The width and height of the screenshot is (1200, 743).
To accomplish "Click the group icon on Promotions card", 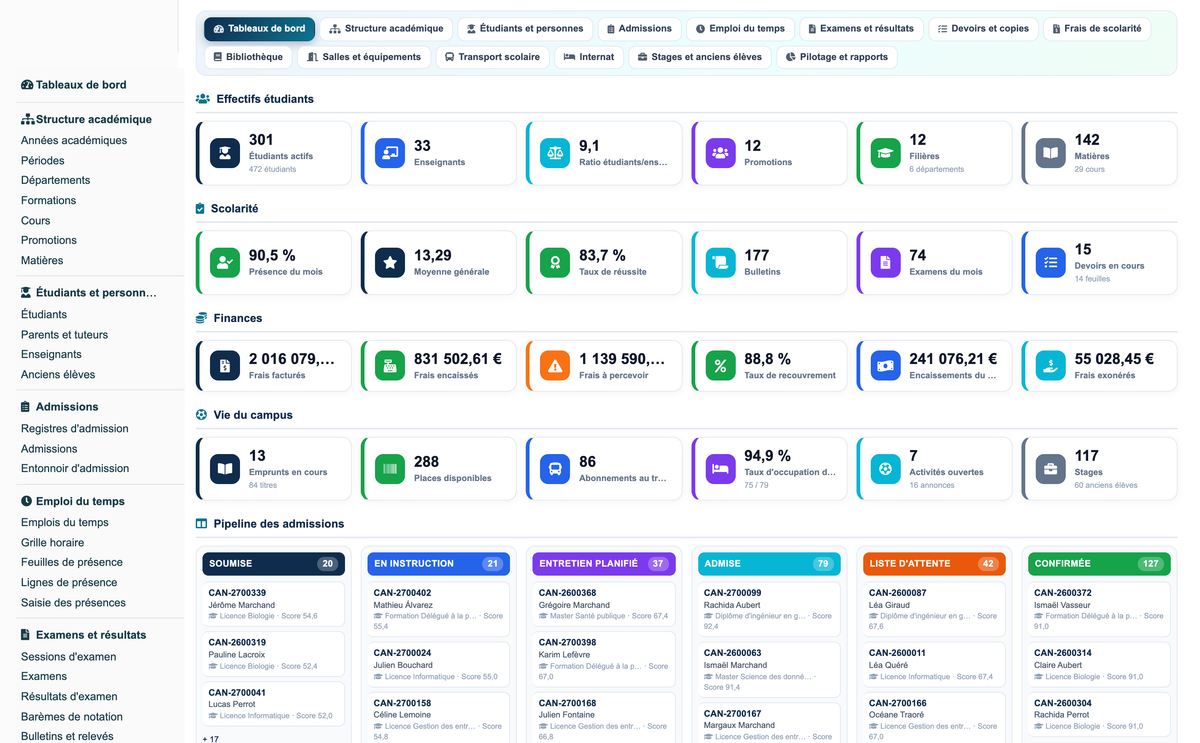I will tap(720, 153).
